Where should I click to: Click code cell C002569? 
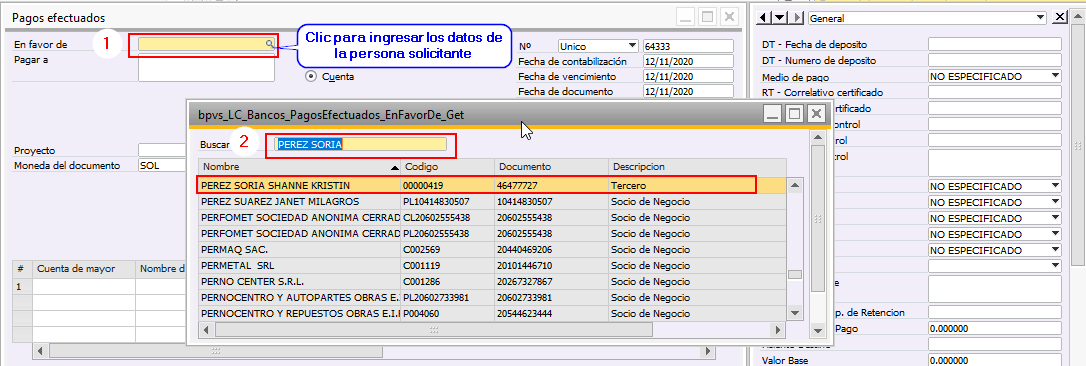click(x=447, y=249)
